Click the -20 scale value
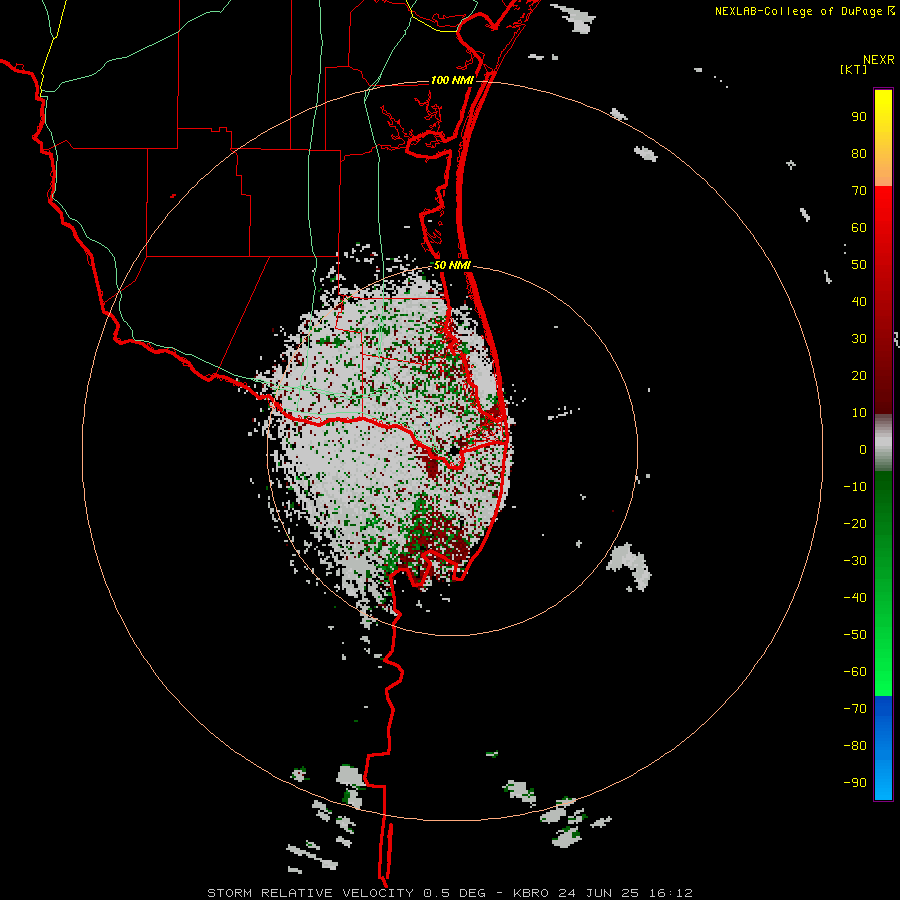Screen dimensions: 900x900 coord(855,524)
